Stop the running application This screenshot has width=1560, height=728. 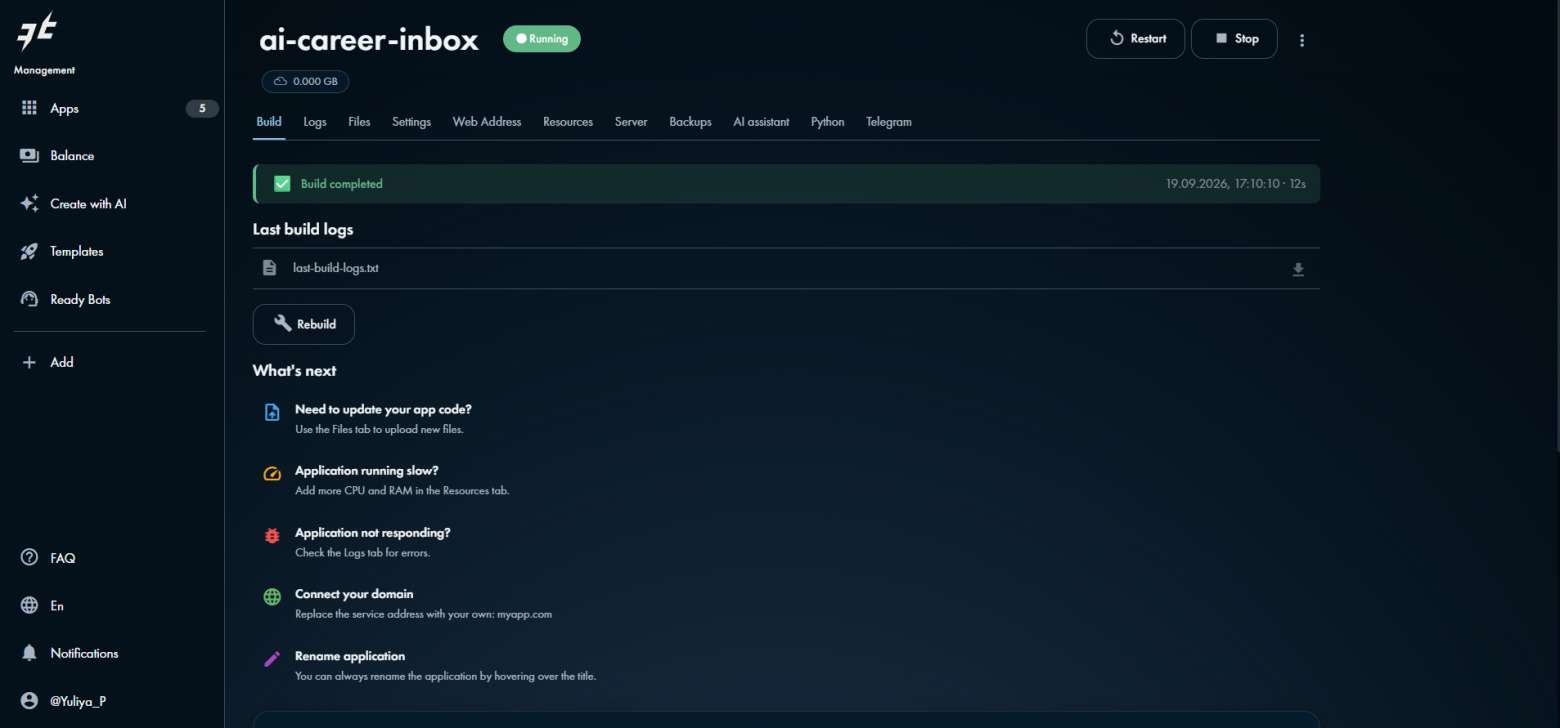tap(1234, 39)
